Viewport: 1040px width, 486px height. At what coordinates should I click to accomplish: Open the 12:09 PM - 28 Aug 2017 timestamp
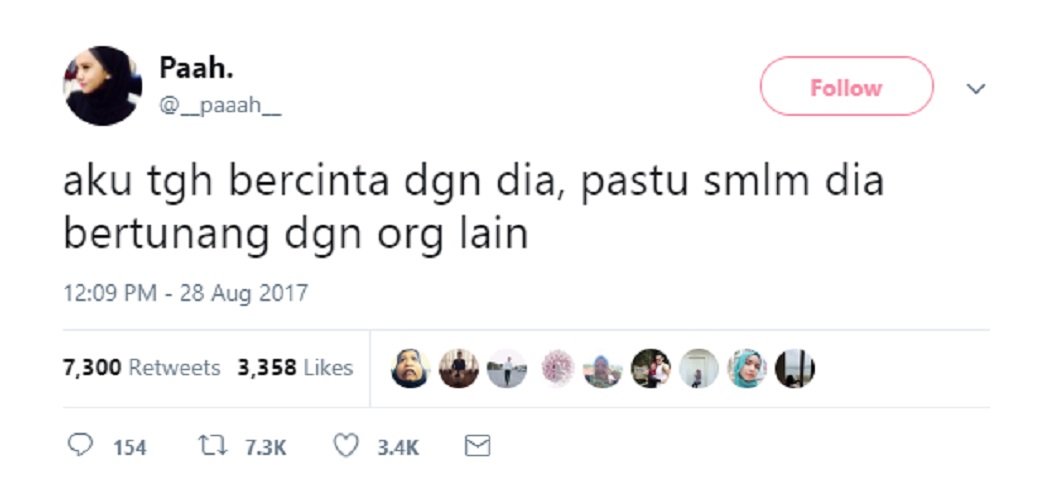pos(186,292)
